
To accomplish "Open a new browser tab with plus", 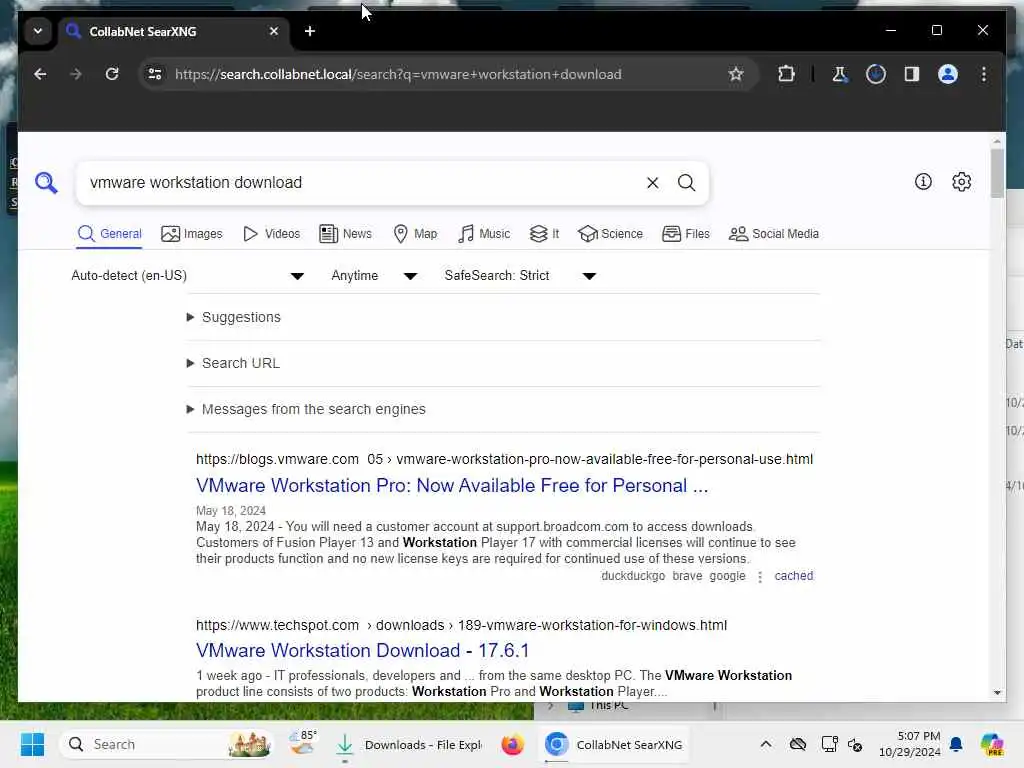I will (310, 31).
